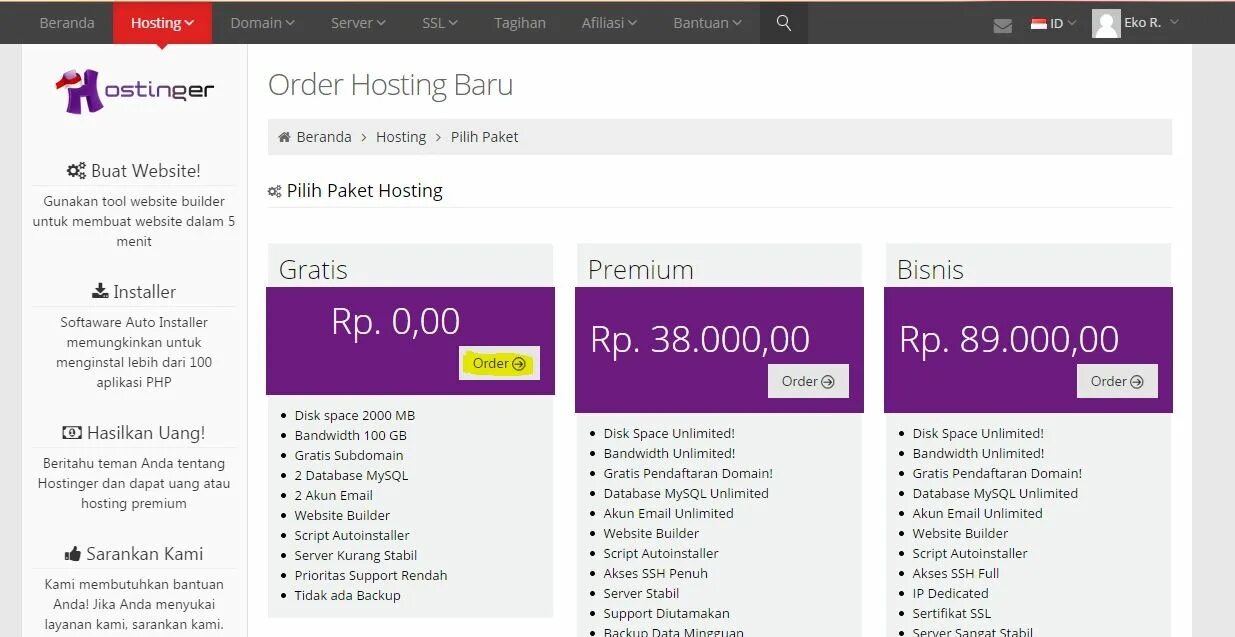Go to Beranda in navbar
The width and height of the screenshot is (1235, 637).
pyautogui.click(x=67, y=22)
